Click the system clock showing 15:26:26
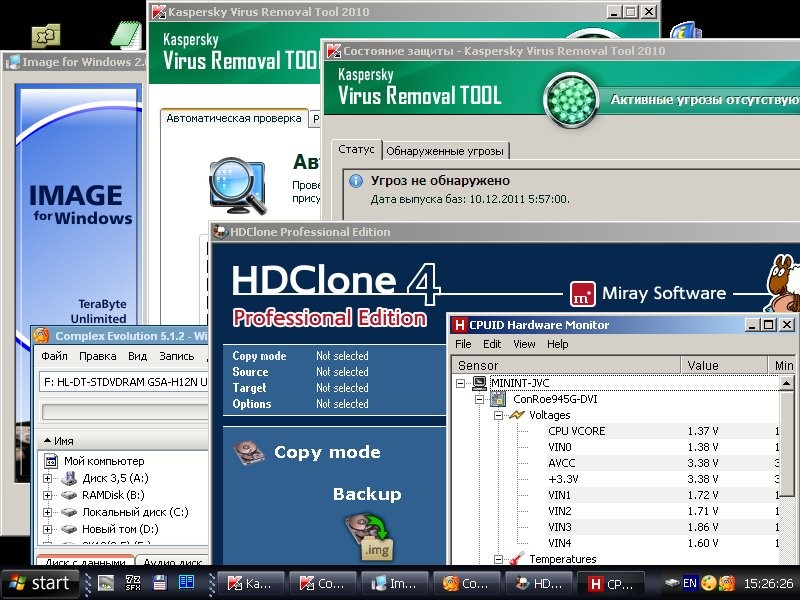 (x=768, y=583)
